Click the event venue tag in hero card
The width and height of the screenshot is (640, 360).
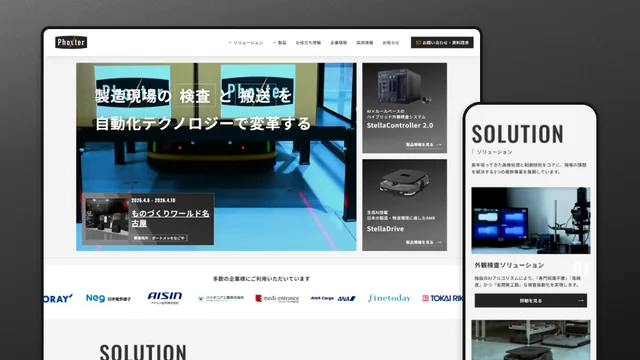160,238
